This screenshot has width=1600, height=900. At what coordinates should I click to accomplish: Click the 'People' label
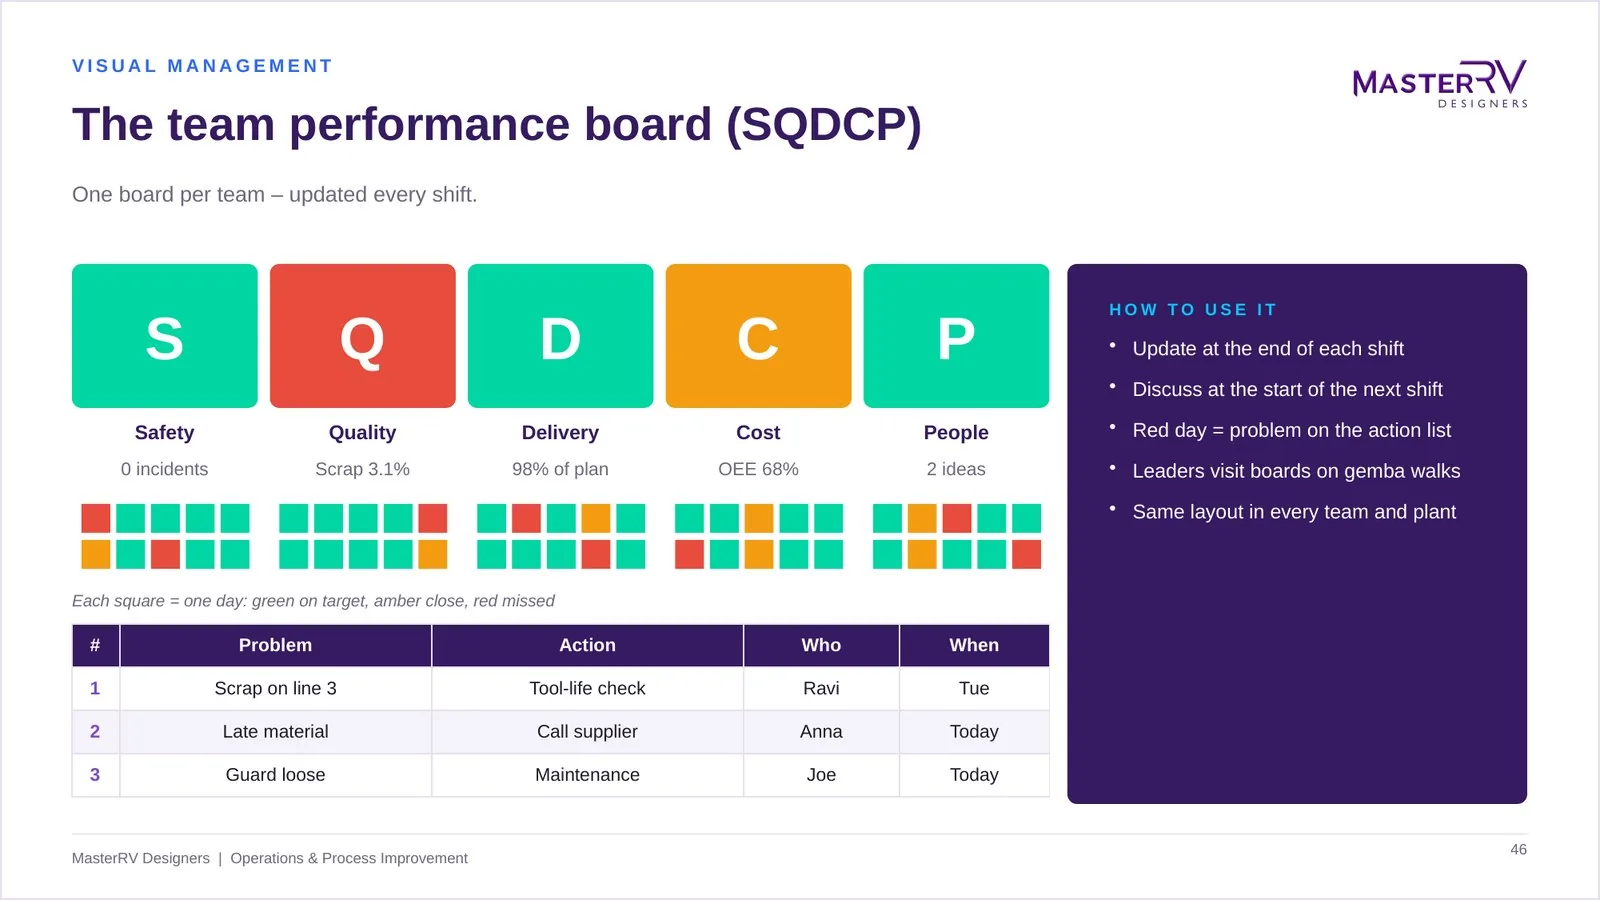(x=957, y=433)
